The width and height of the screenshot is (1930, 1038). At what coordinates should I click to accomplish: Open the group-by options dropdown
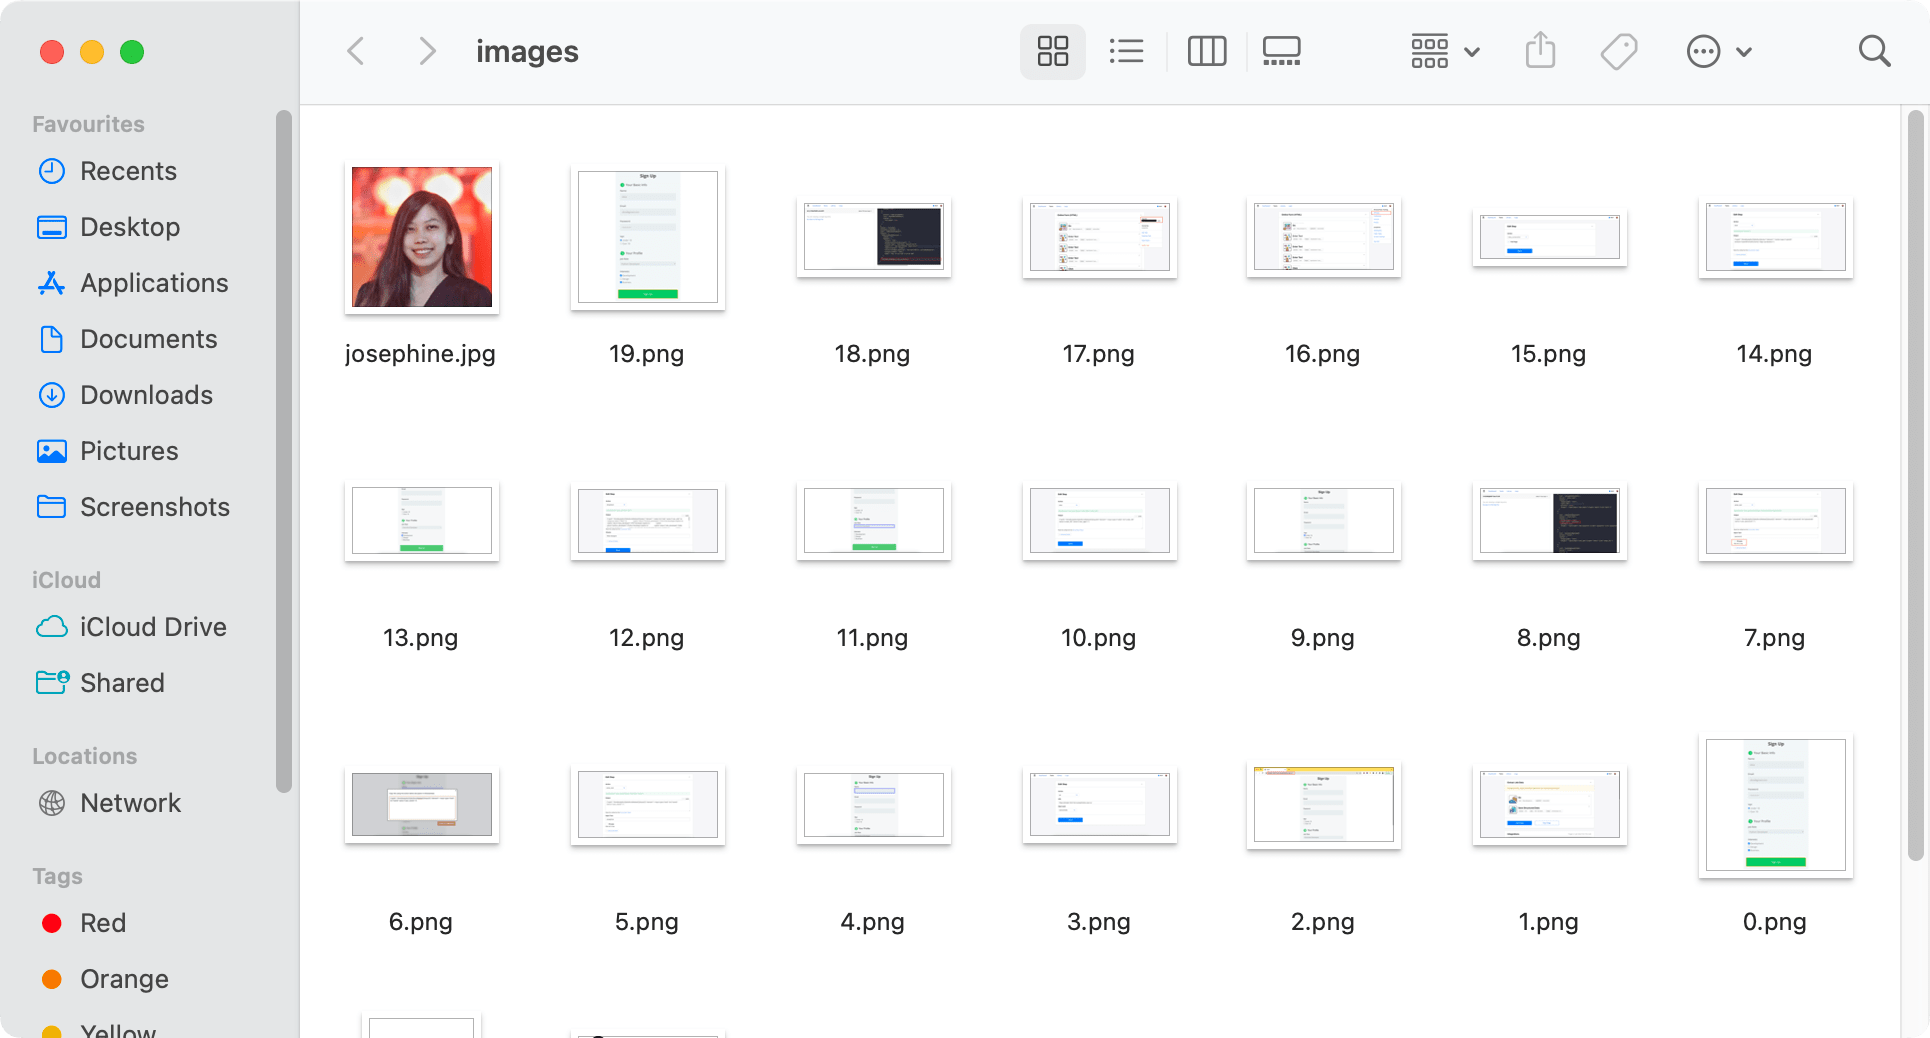coord(1445,51)
